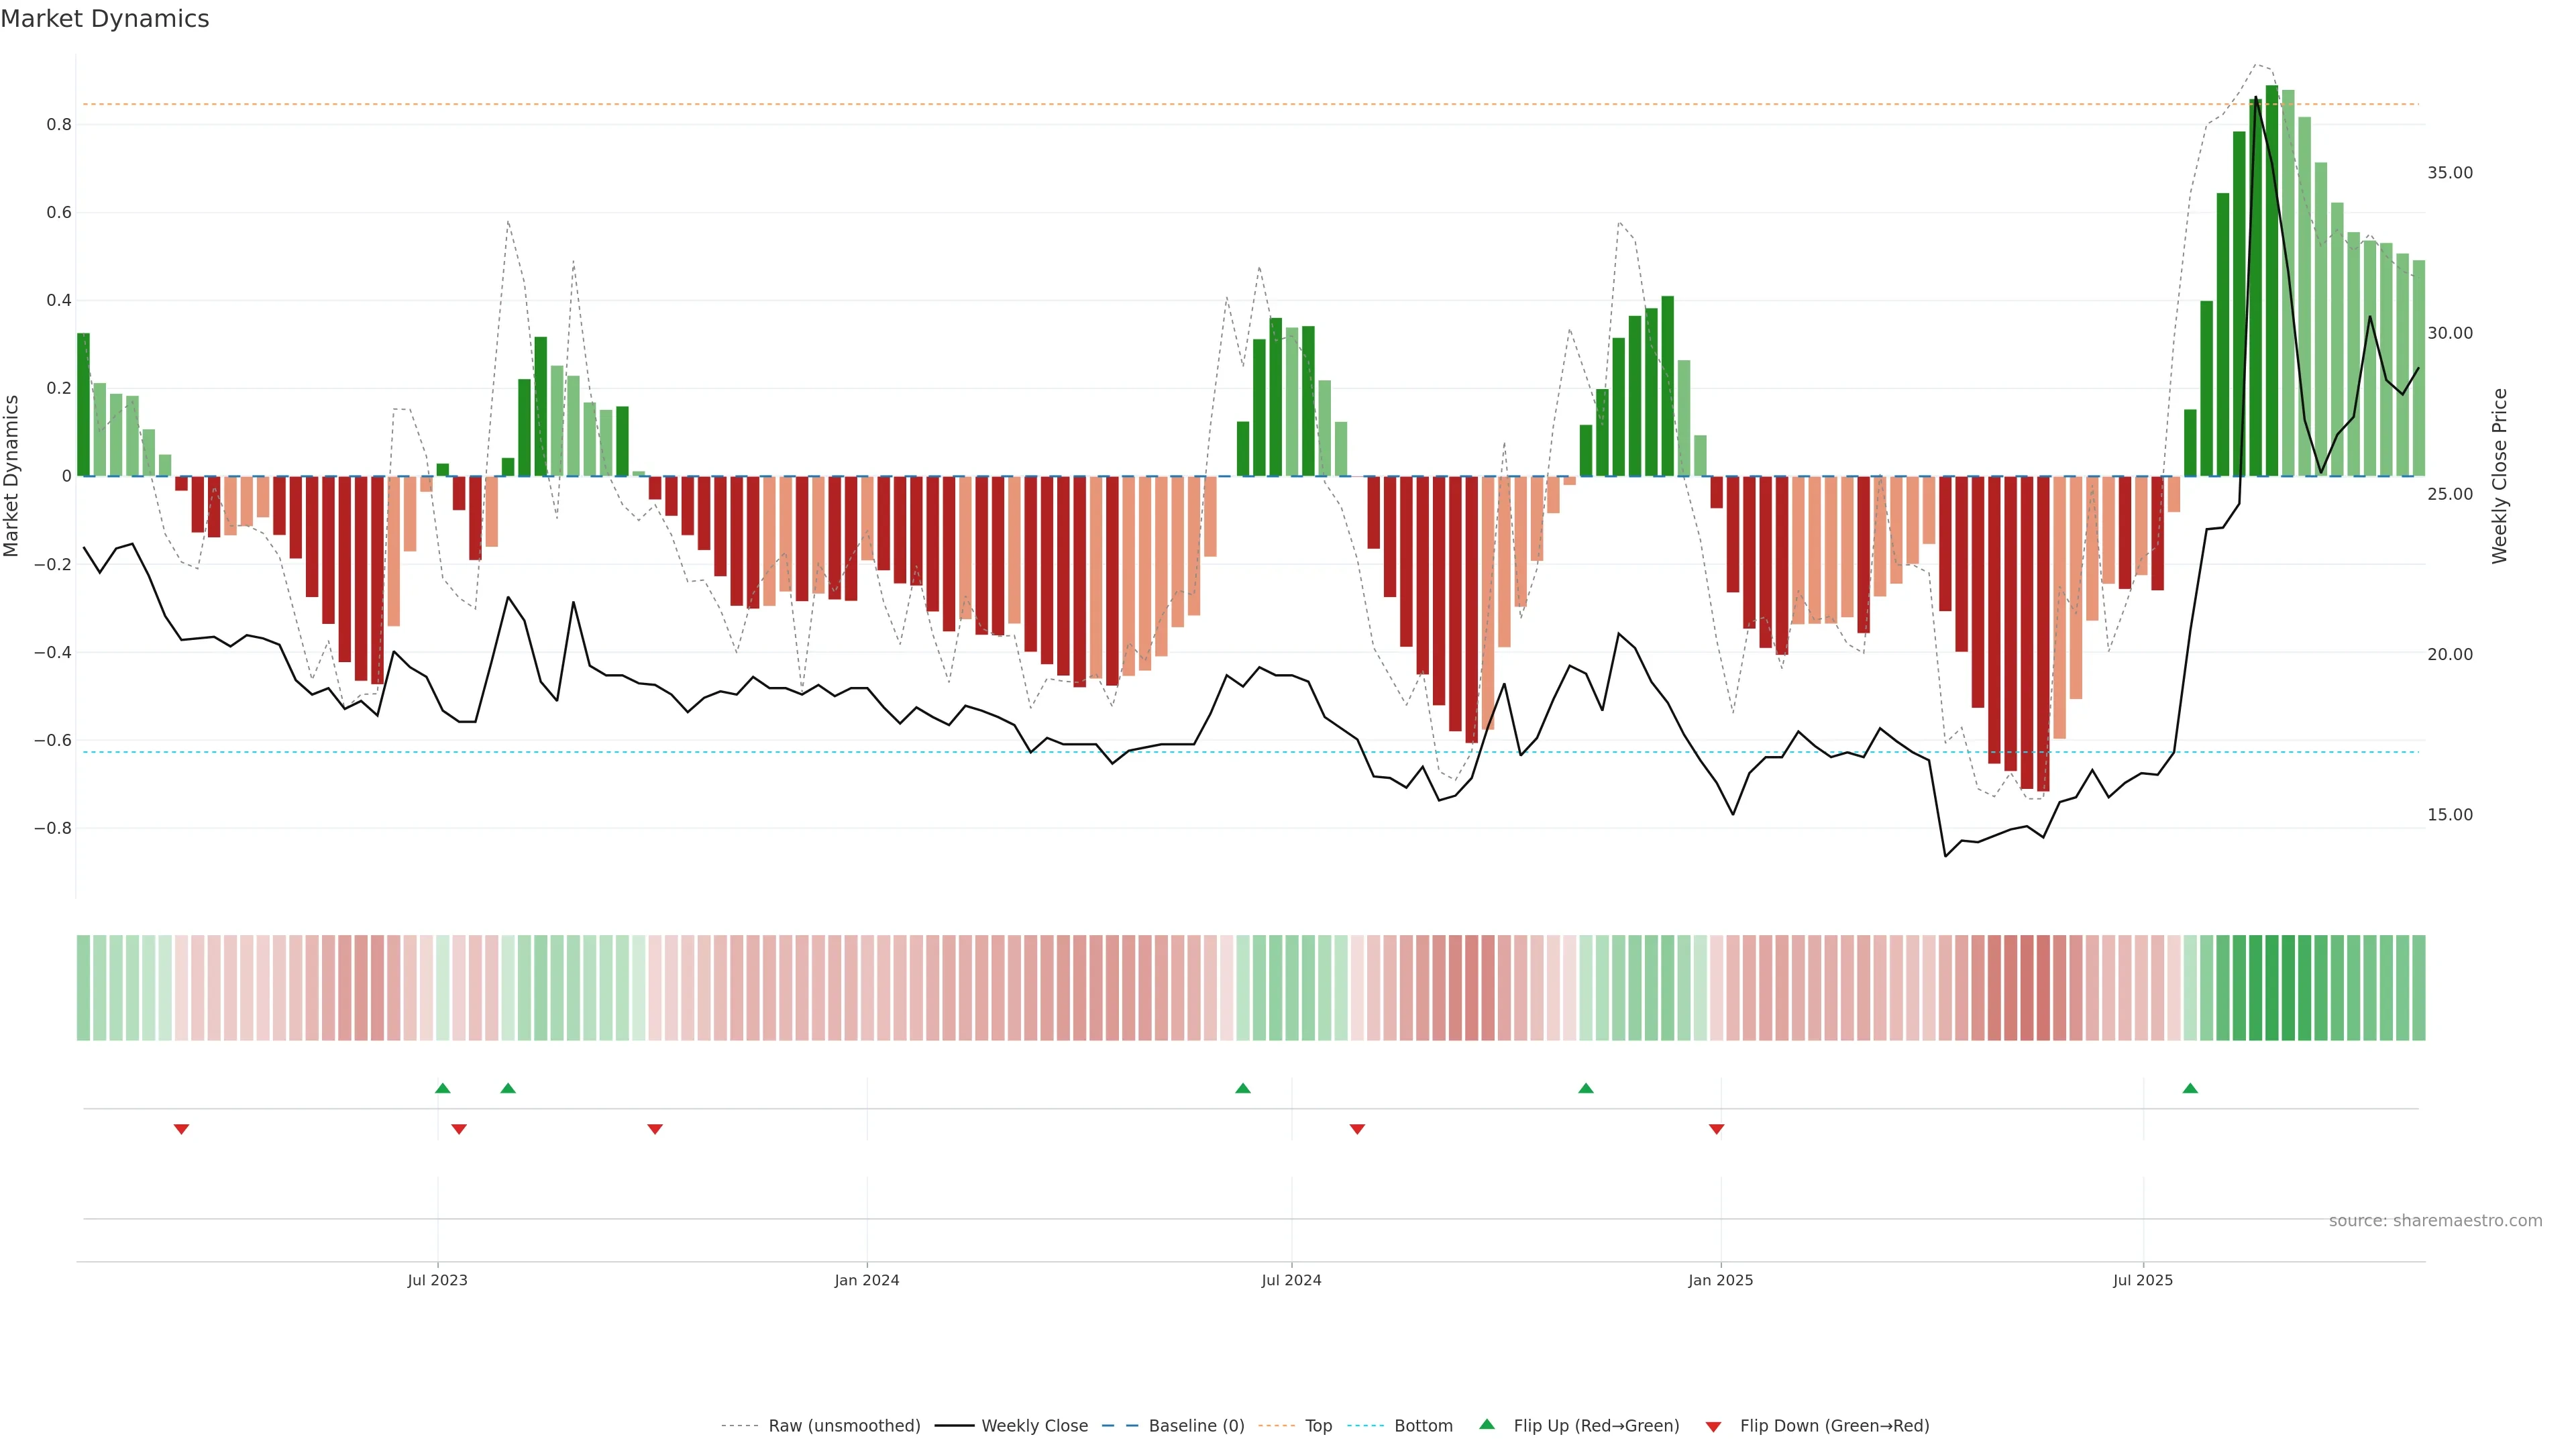Click the Market Dynamics chart title
The width and height of the screenshot is (2576, 1449).
pos(105,19)
